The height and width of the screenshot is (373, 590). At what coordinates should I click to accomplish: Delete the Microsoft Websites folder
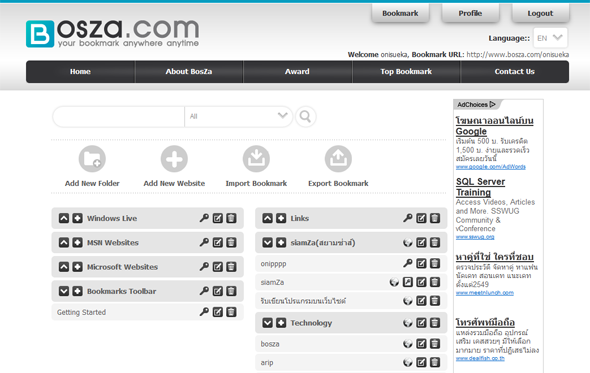pos(231,267)
